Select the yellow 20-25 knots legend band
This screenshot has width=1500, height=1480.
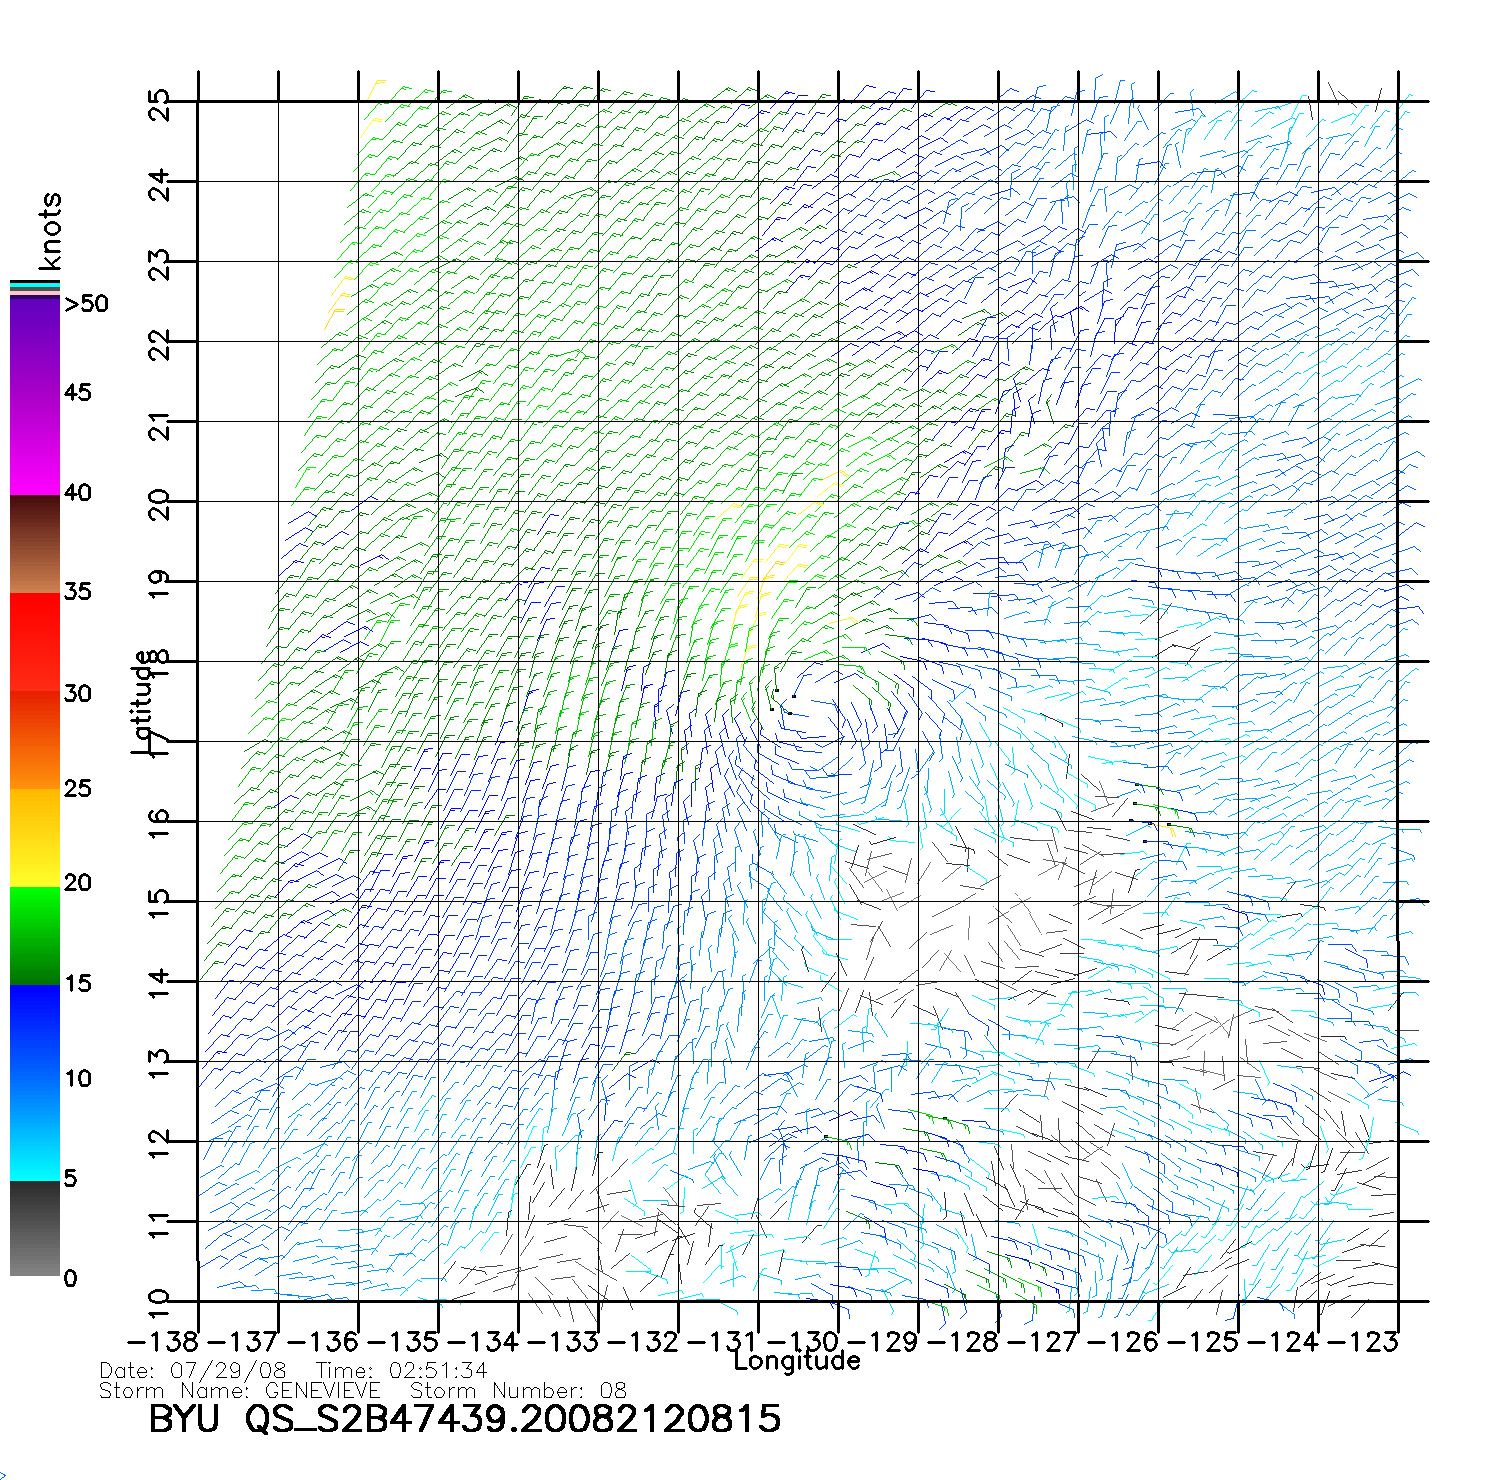(34, 837)
